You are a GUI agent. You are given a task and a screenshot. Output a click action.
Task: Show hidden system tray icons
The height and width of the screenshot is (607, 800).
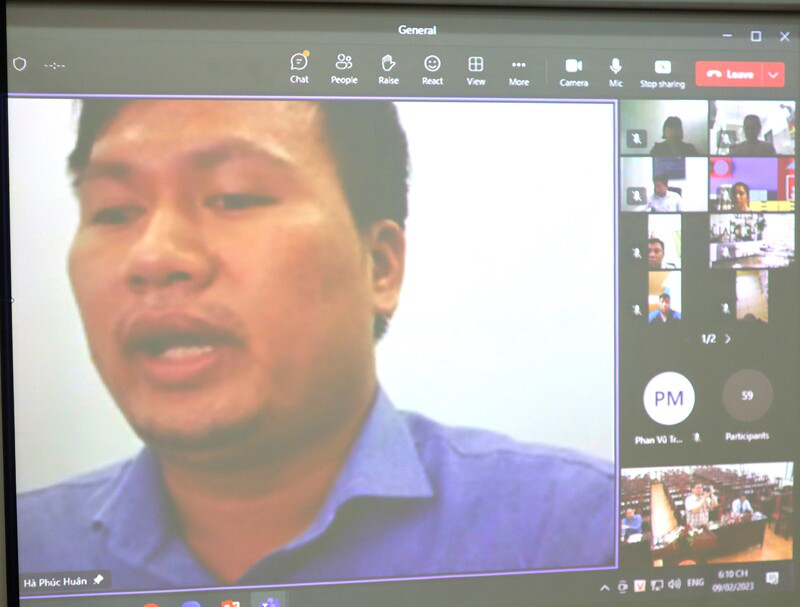[605, 586]
